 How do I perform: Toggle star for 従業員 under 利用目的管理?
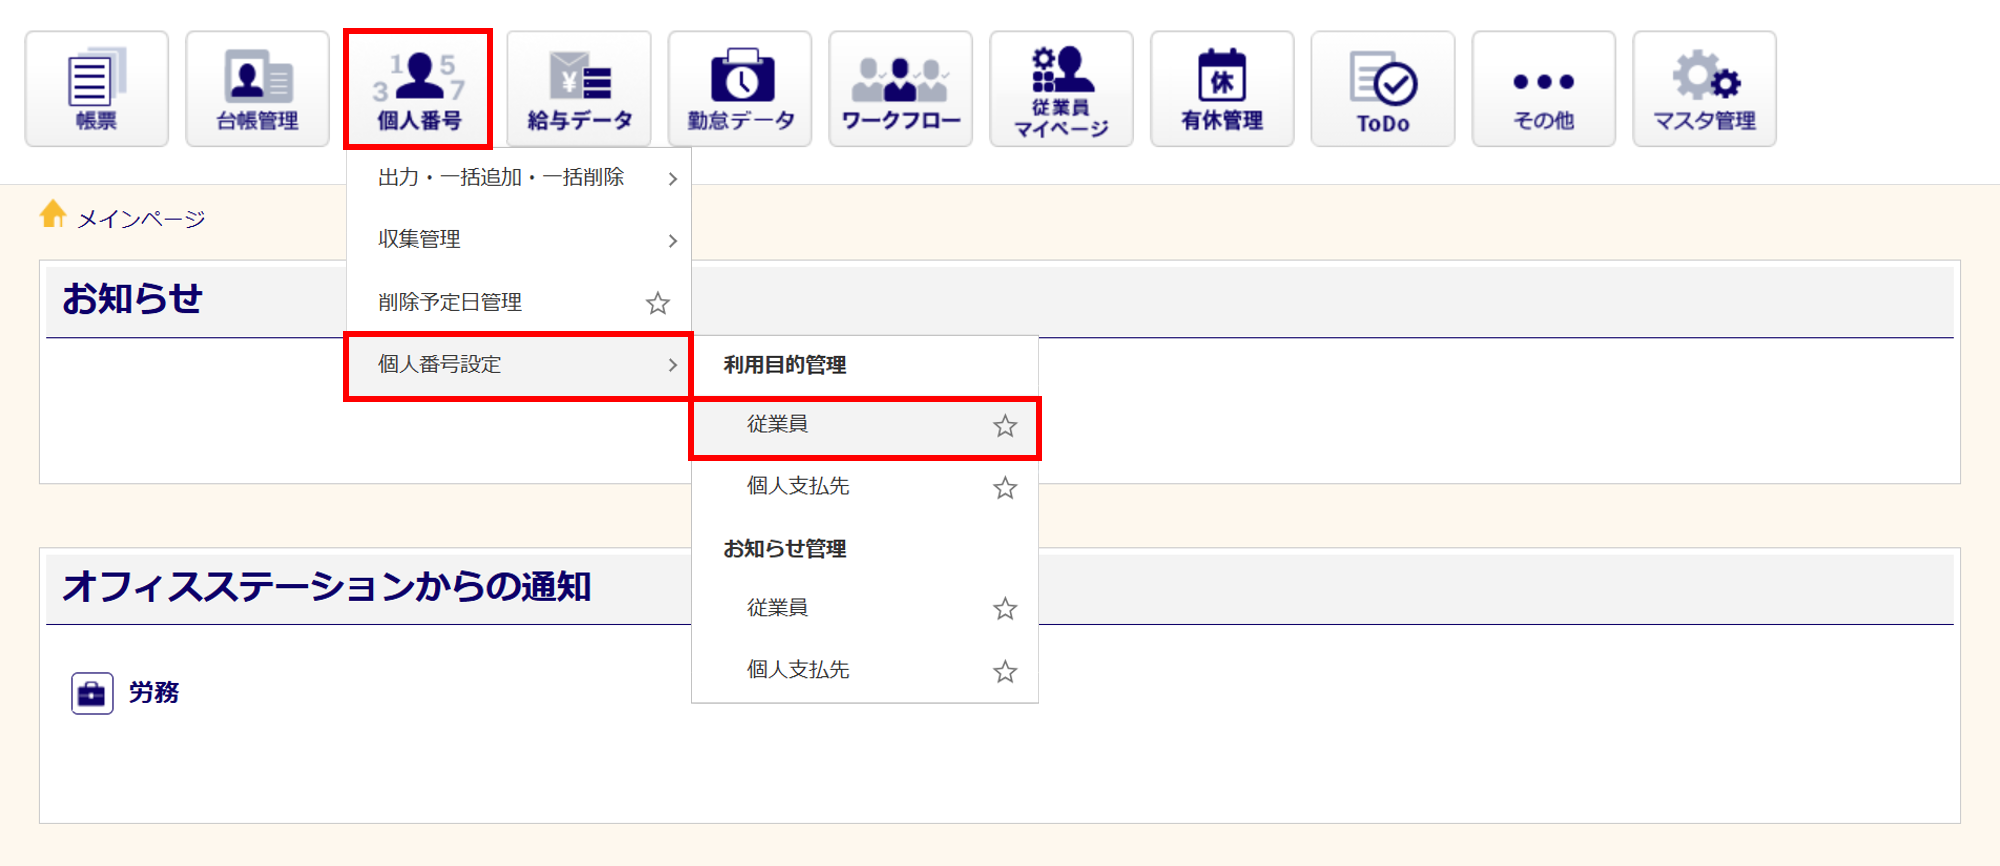1005,426
